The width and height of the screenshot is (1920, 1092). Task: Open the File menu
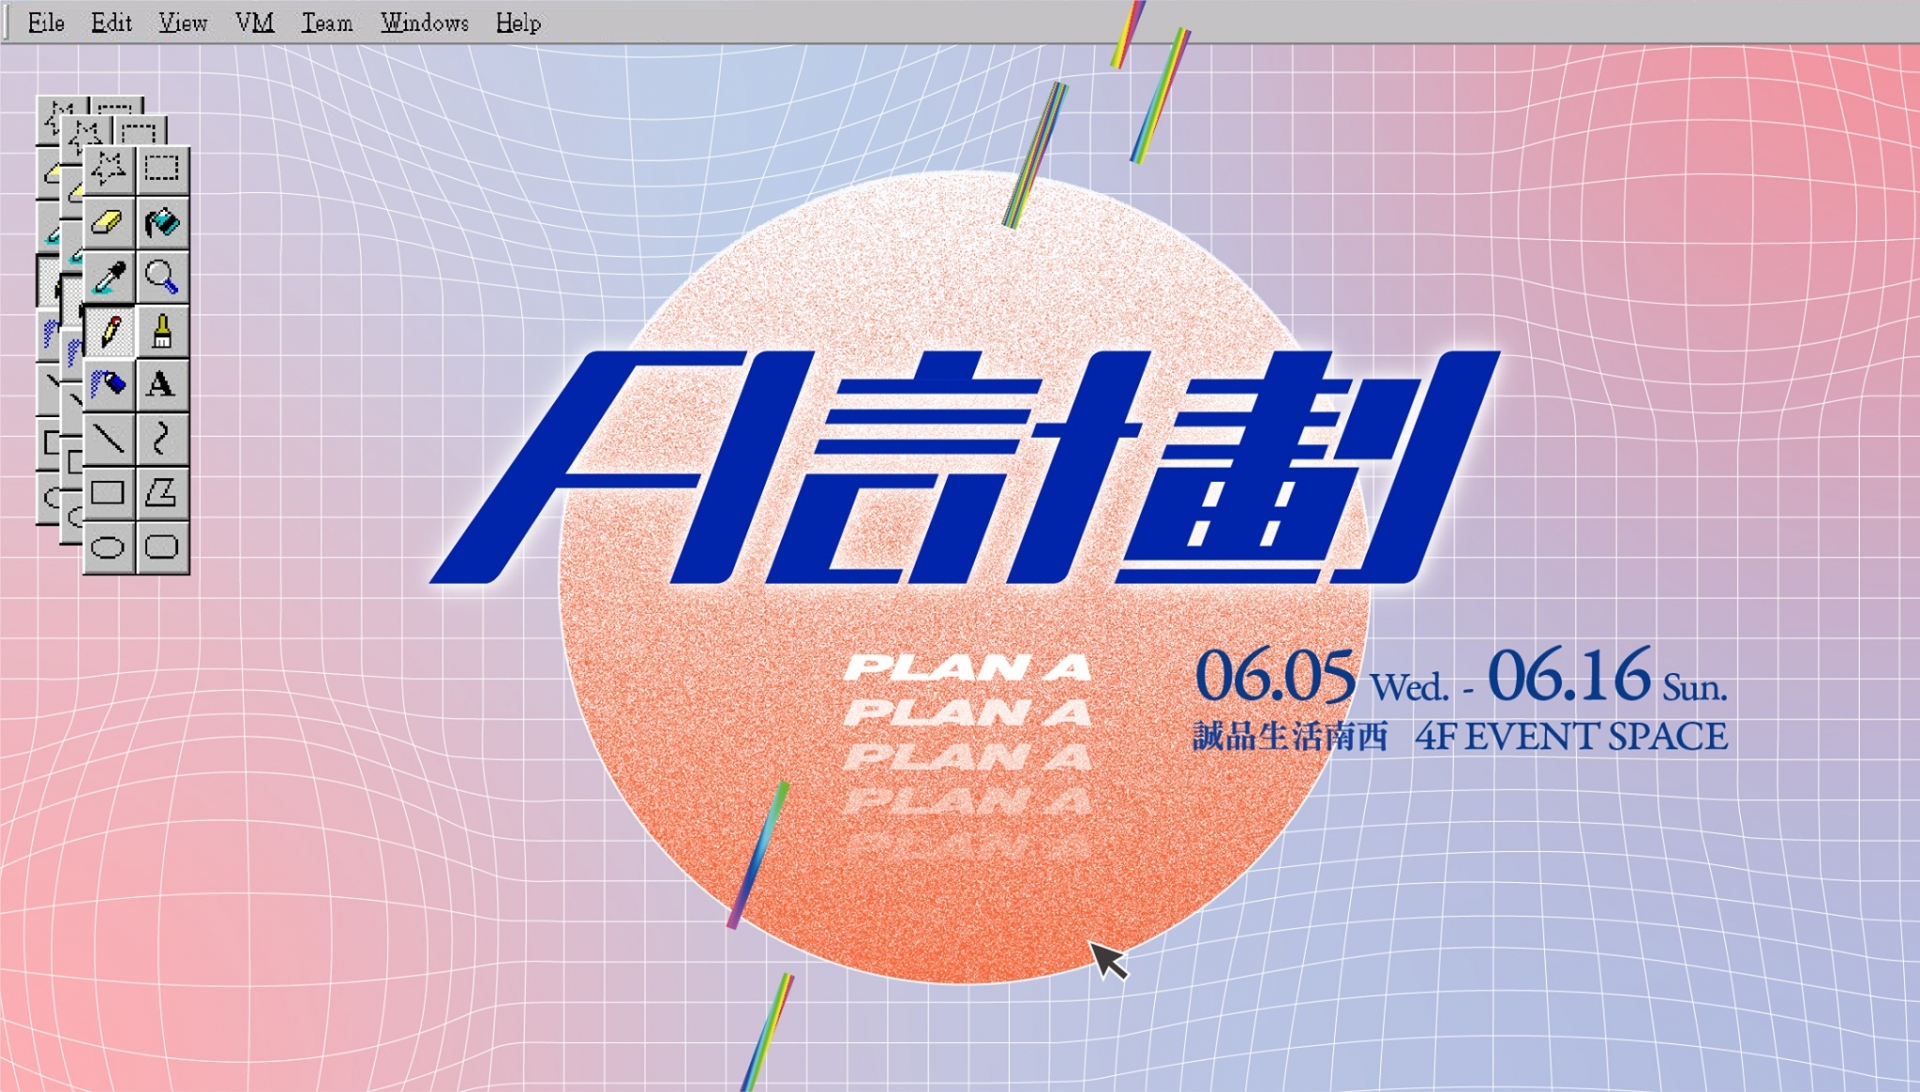pos(46,22)
